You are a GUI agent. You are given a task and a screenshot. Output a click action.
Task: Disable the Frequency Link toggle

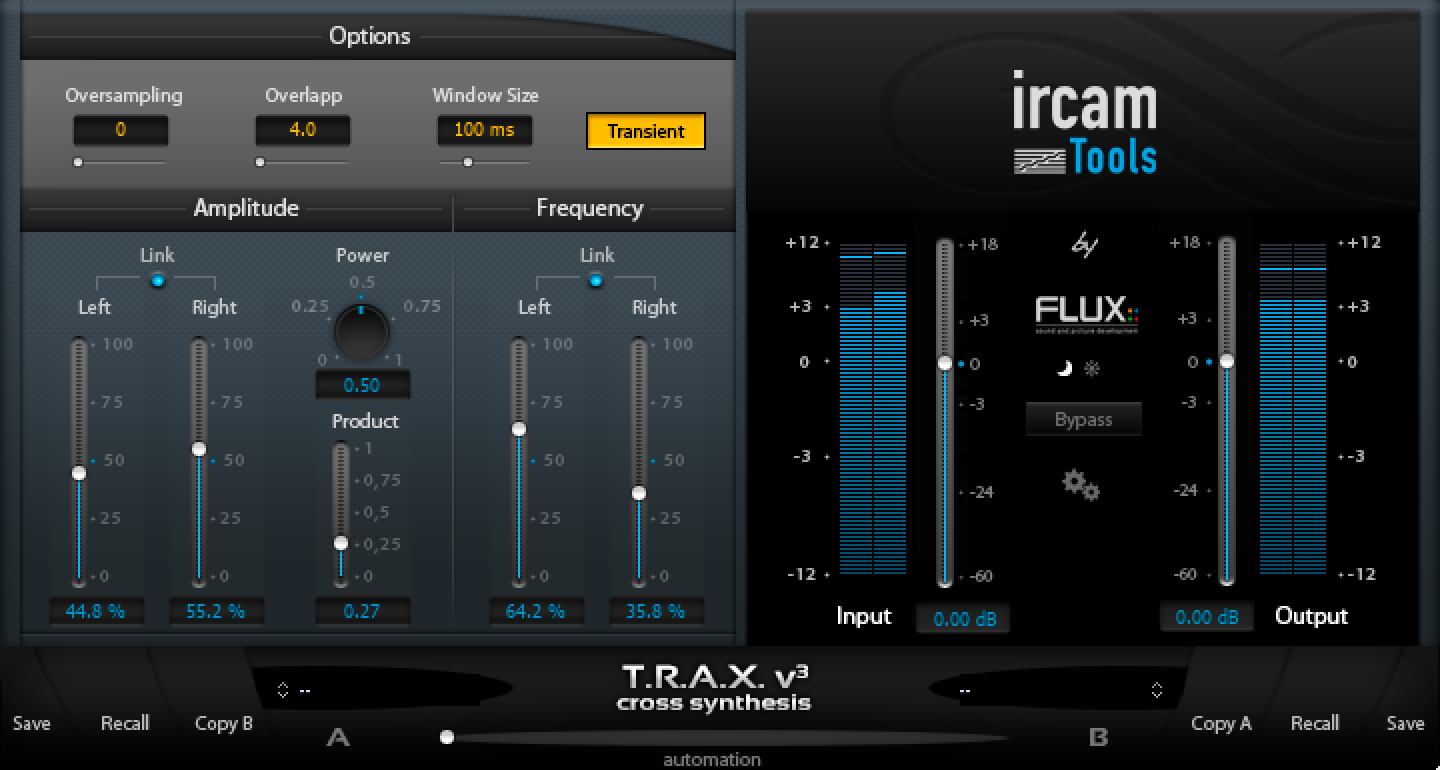(x=596, y=281)
